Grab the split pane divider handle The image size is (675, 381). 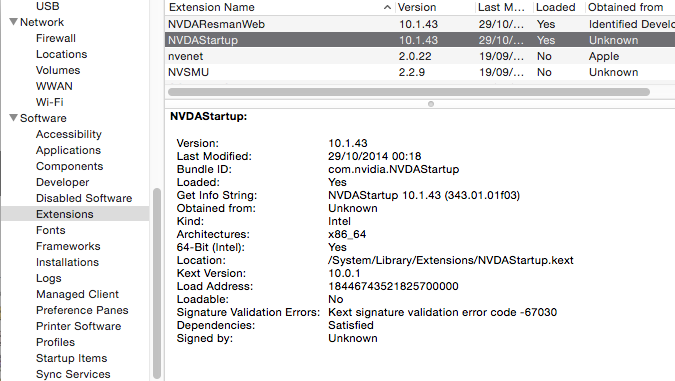[430, 104]
